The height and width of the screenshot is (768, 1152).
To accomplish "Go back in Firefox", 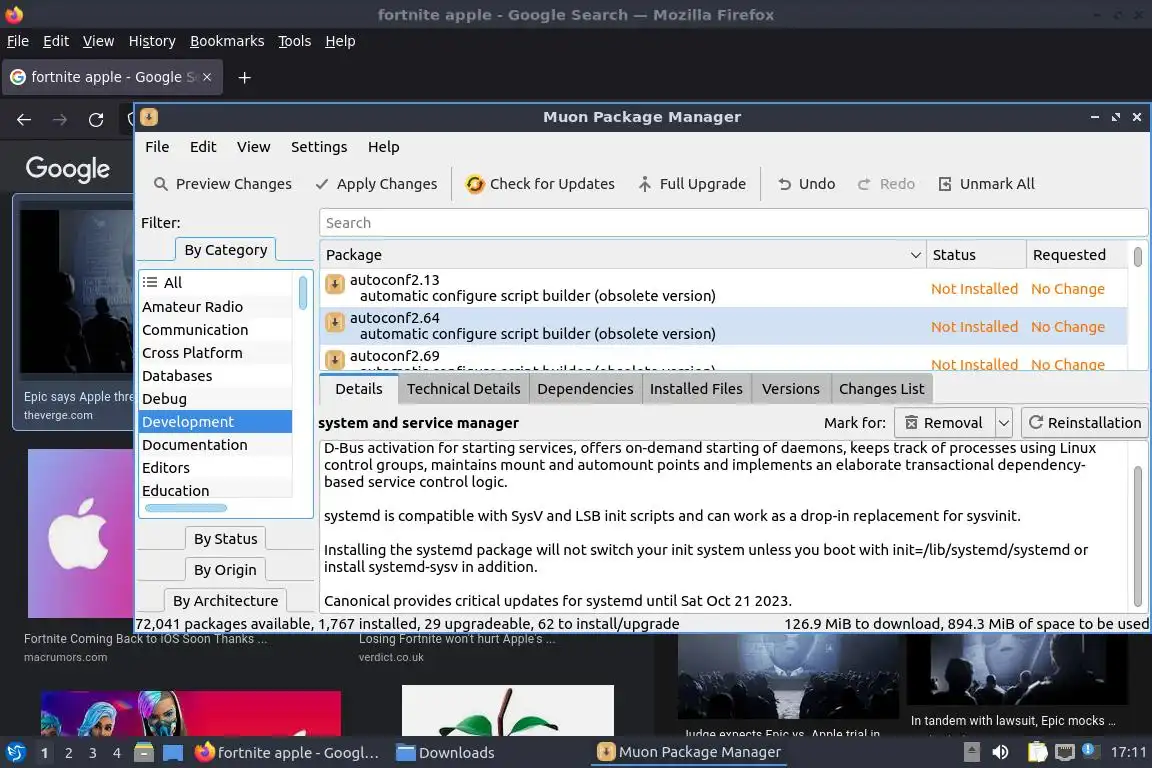I will pos(24,120).
